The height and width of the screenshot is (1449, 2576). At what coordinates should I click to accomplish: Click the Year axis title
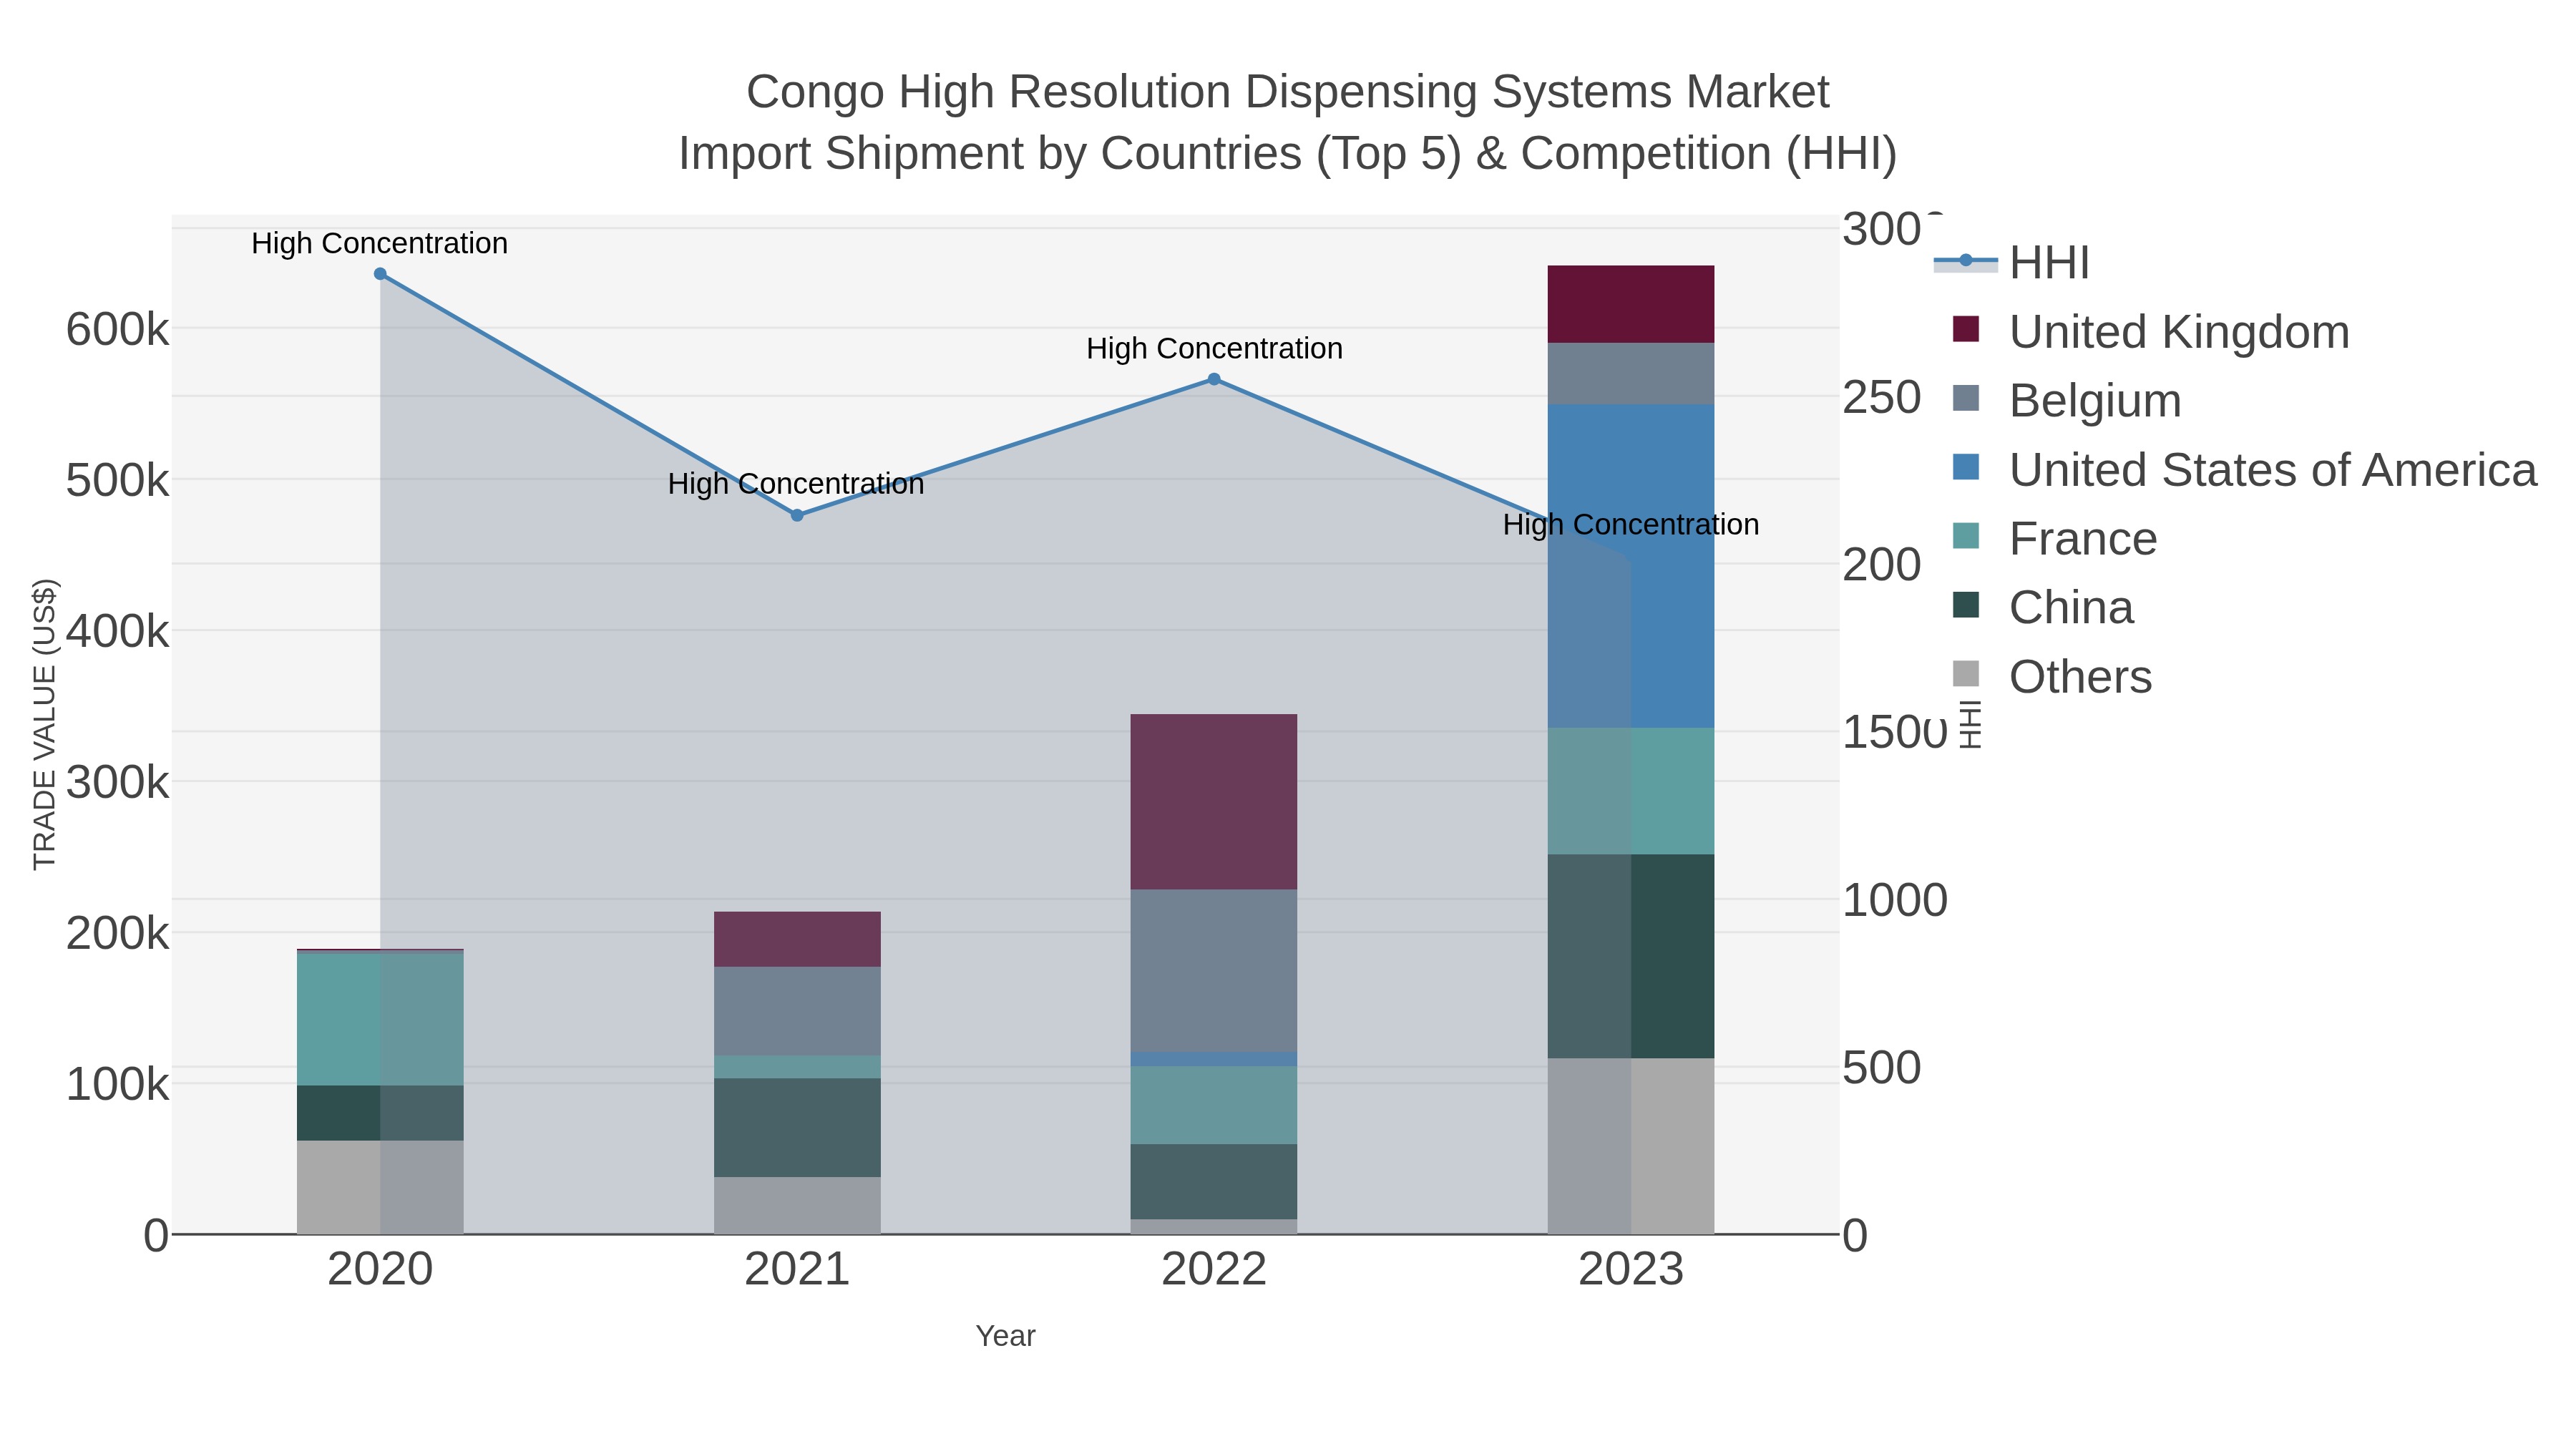pos(1005,1336)
